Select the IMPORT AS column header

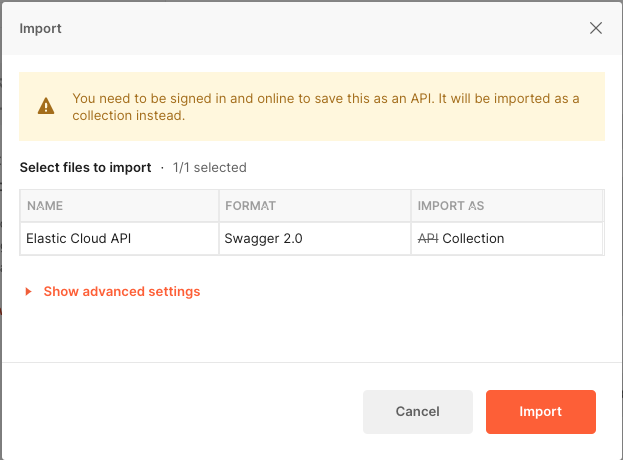point(451,206)
